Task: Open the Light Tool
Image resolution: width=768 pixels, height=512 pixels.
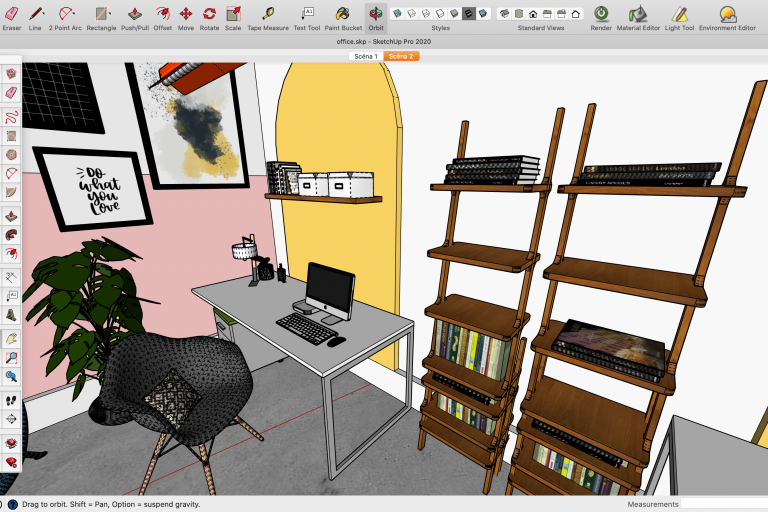Action: click(680, 14)
